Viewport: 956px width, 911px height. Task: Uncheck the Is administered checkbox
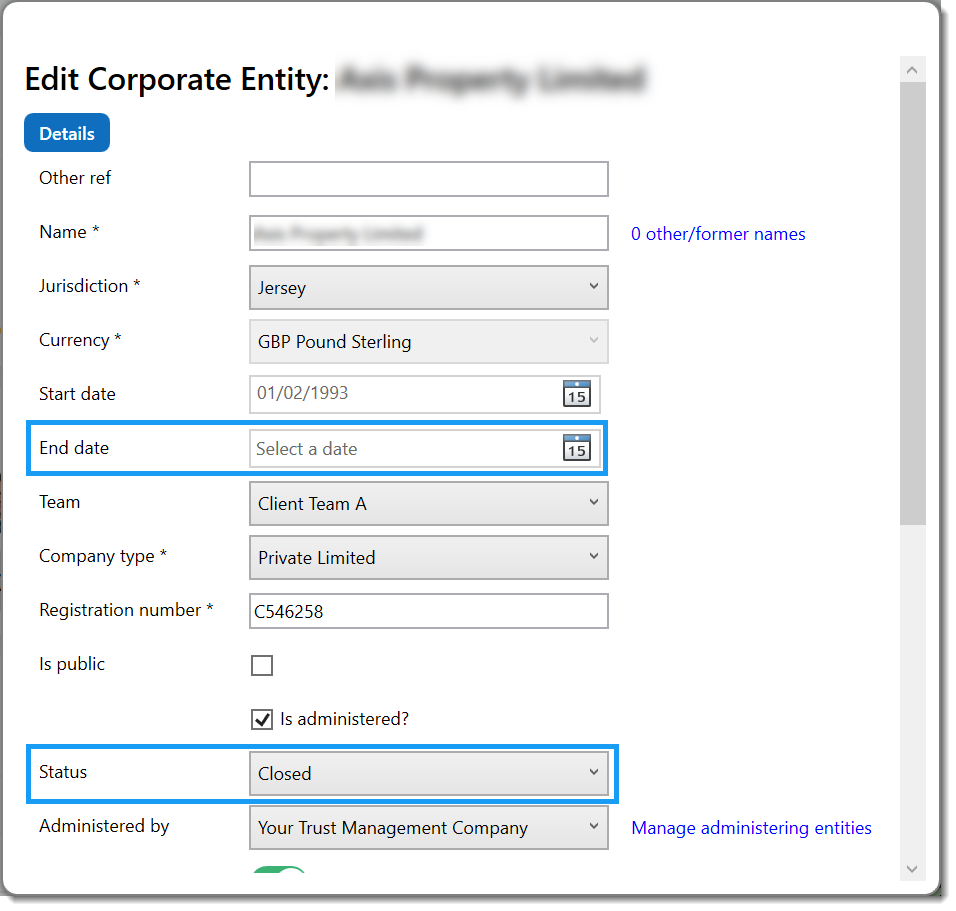pyautogui.click(x=261, y=719)
